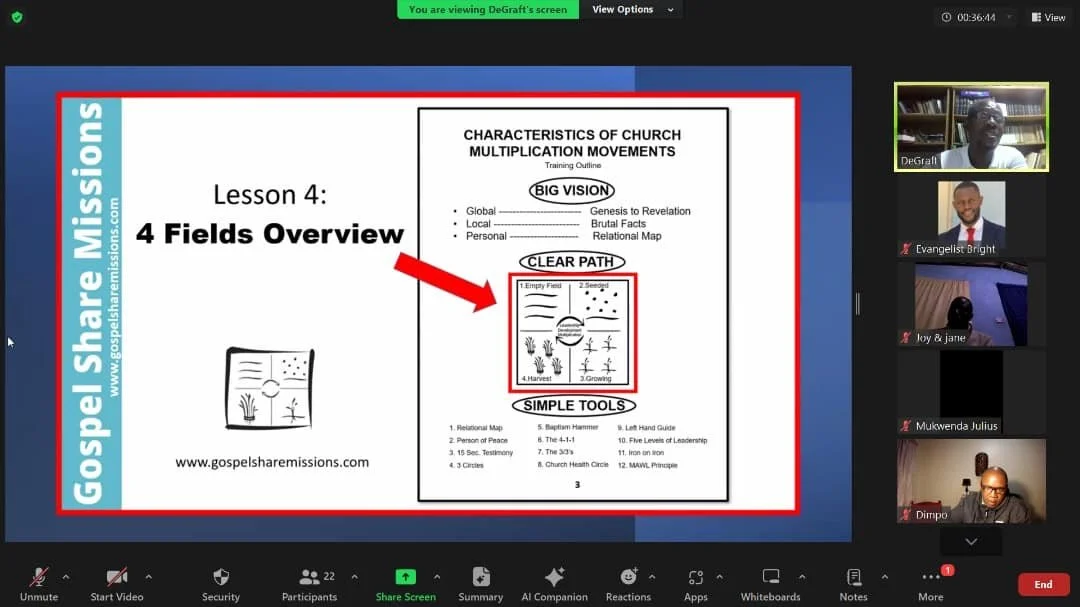
Task: Open the More menu with notification badge
Action: point(931,584)
